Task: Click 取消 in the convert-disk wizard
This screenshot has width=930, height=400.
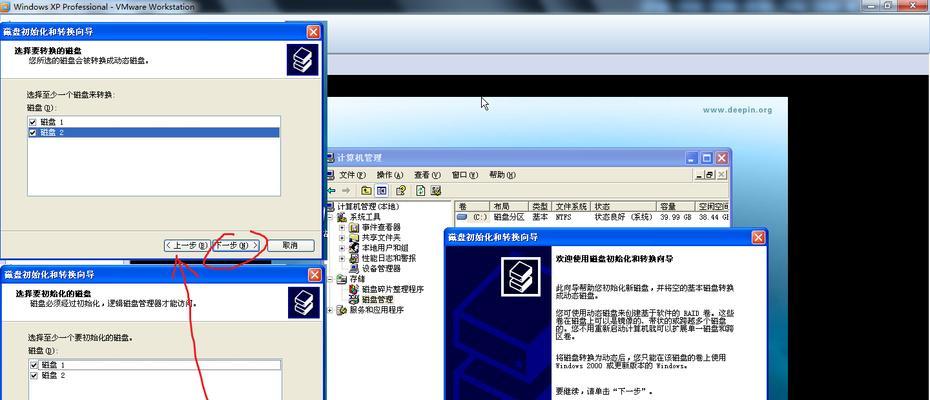Action: pos(290,245)
